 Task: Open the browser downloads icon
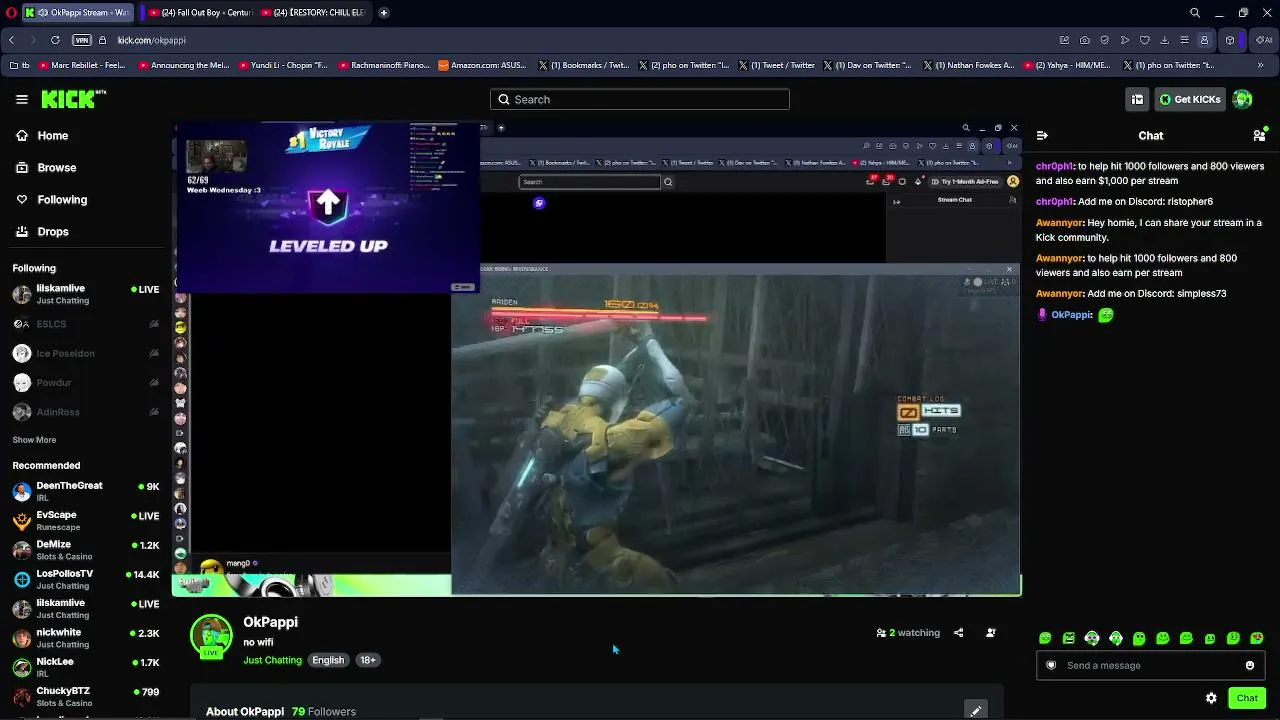click(x=1165, y=40)
